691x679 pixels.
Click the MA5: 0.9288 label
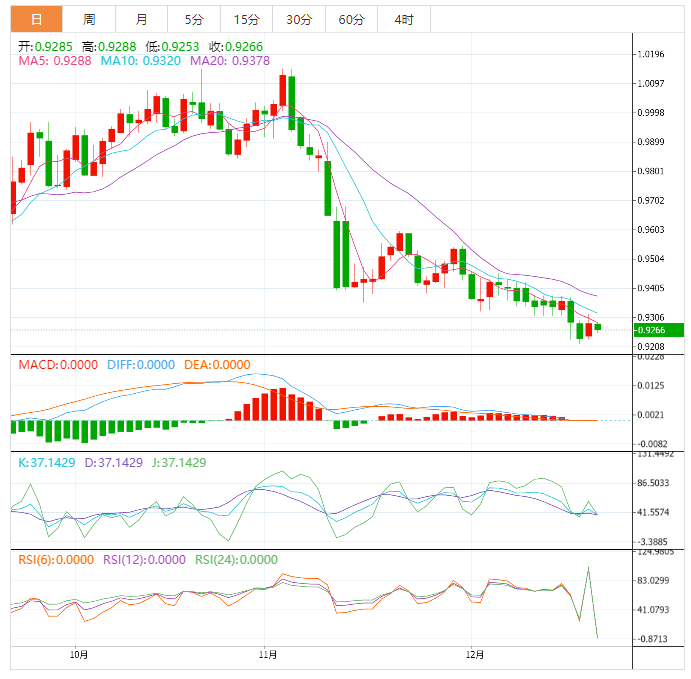pyautogui.click(x=55, y=61)
